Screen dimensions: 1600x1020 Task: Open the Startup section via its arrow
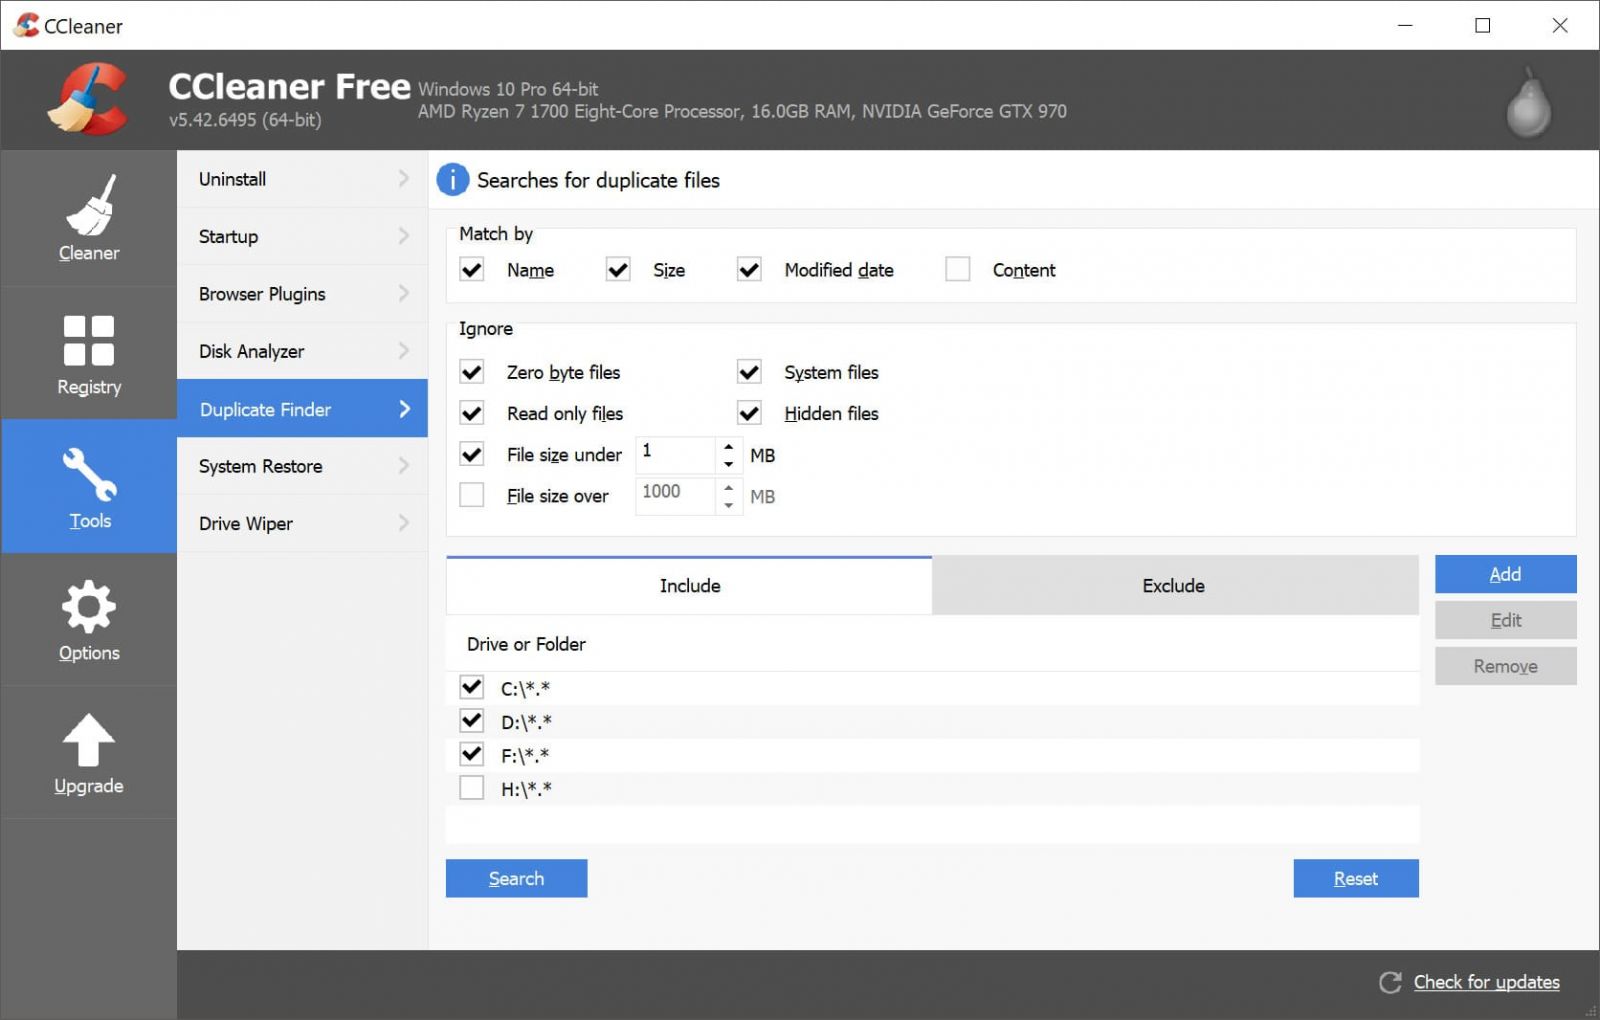tap(404, 236)
